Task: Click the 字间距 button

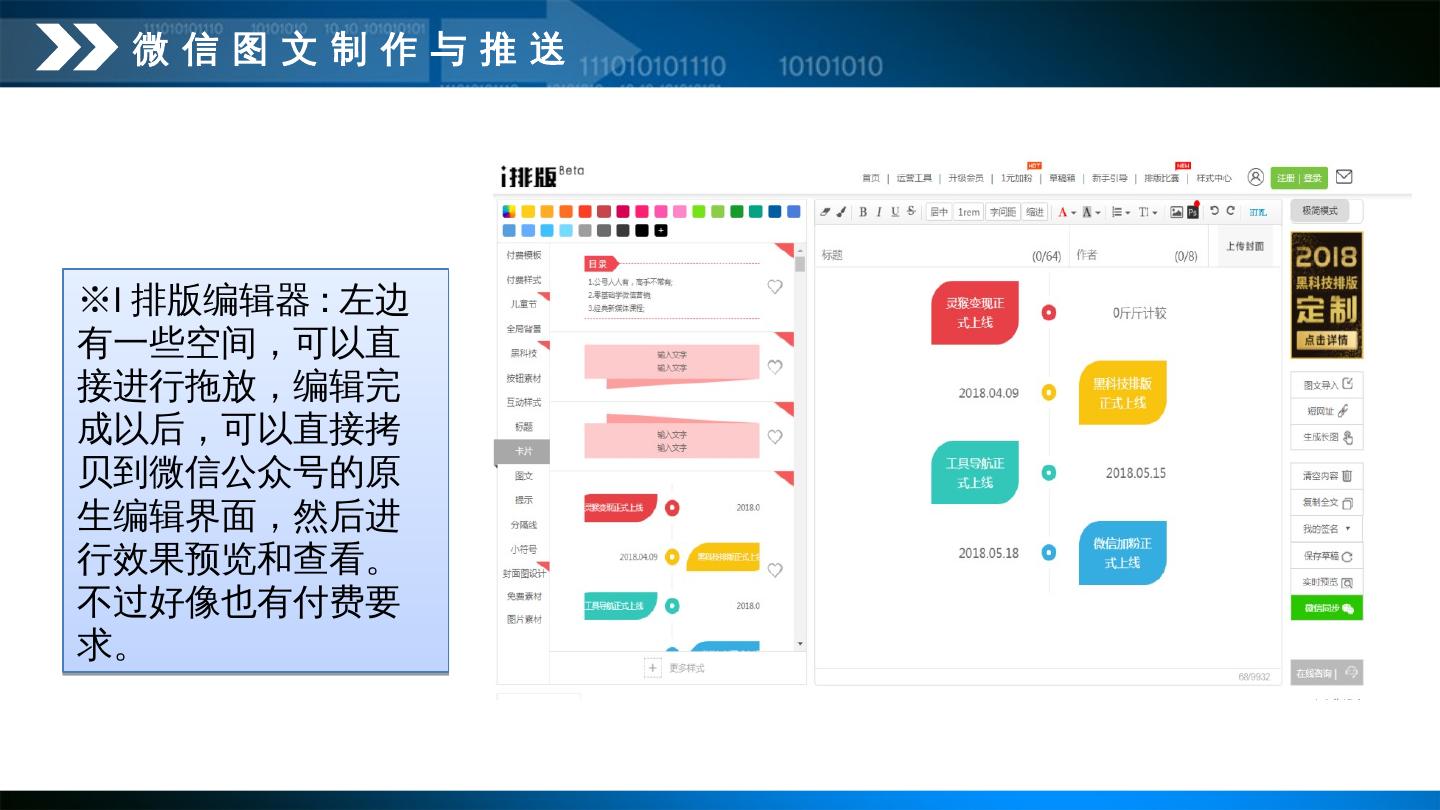Action: click(x=1003, y=212)
